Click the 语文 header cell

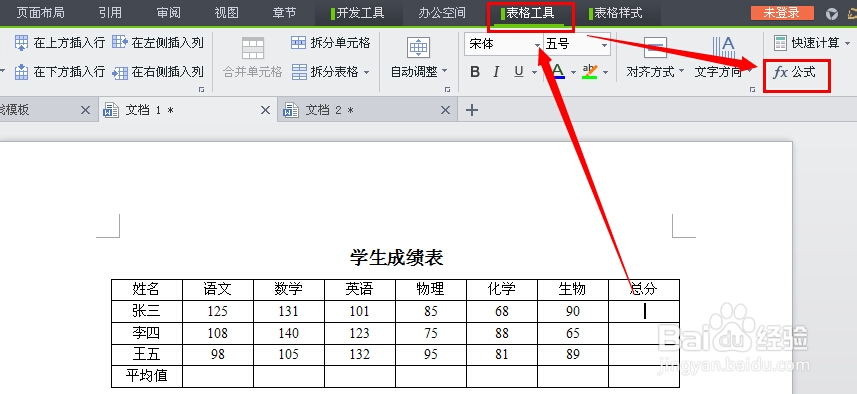(218, 289)
